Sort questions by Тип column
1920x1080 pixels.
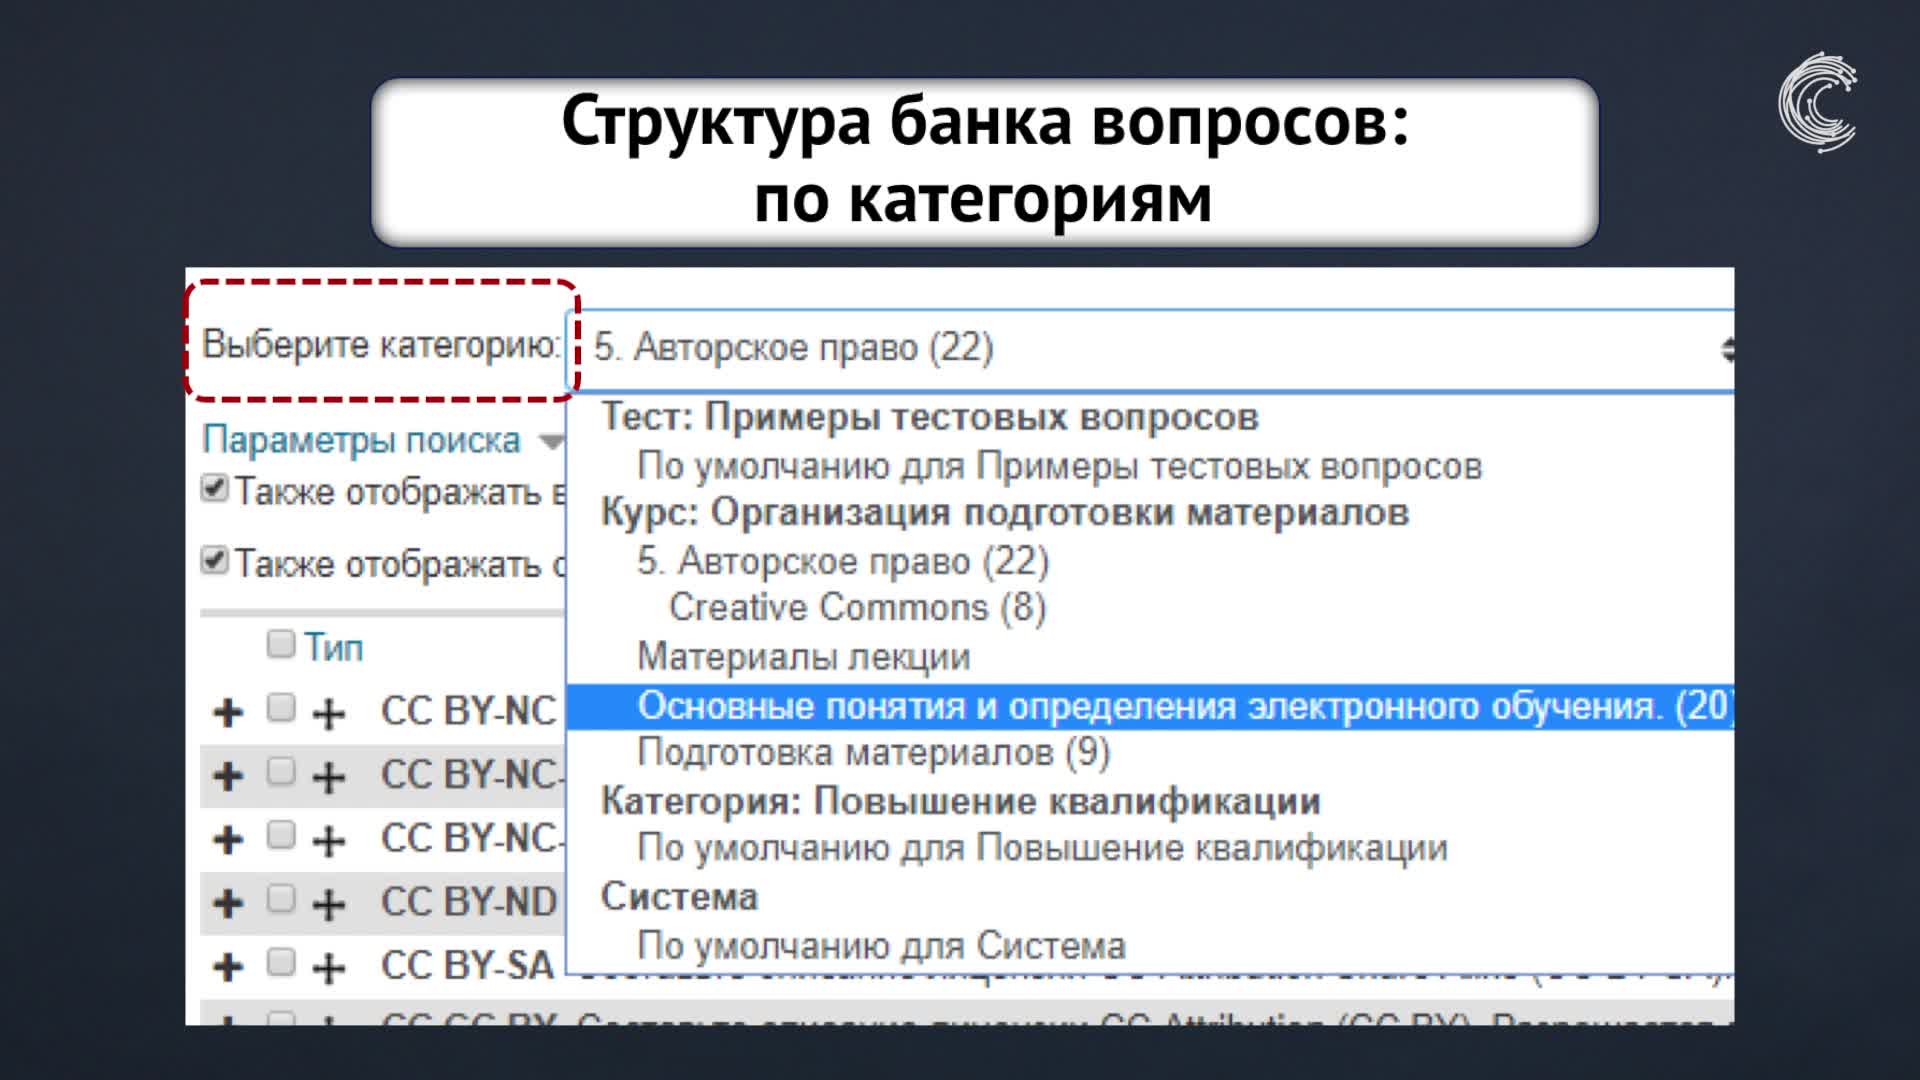334,648
